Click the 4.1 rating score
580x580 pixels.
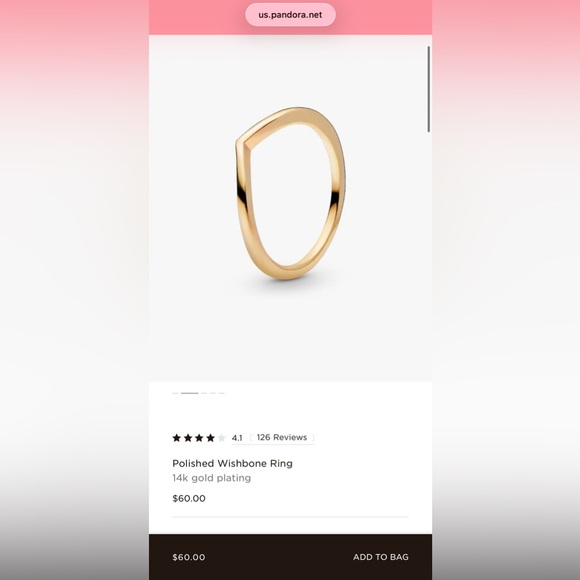point(237,438)
